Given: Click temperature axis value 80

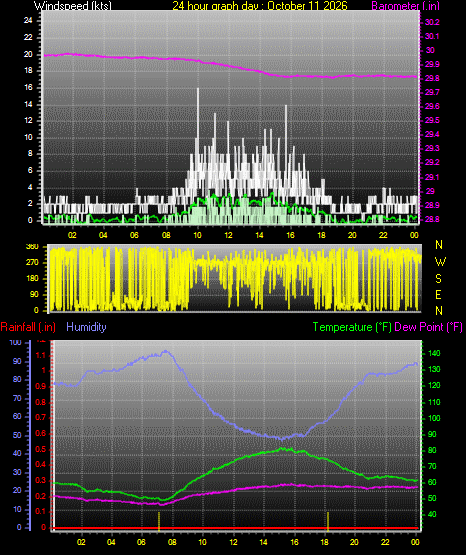Looking at the screenshot, I should (432, 450).
